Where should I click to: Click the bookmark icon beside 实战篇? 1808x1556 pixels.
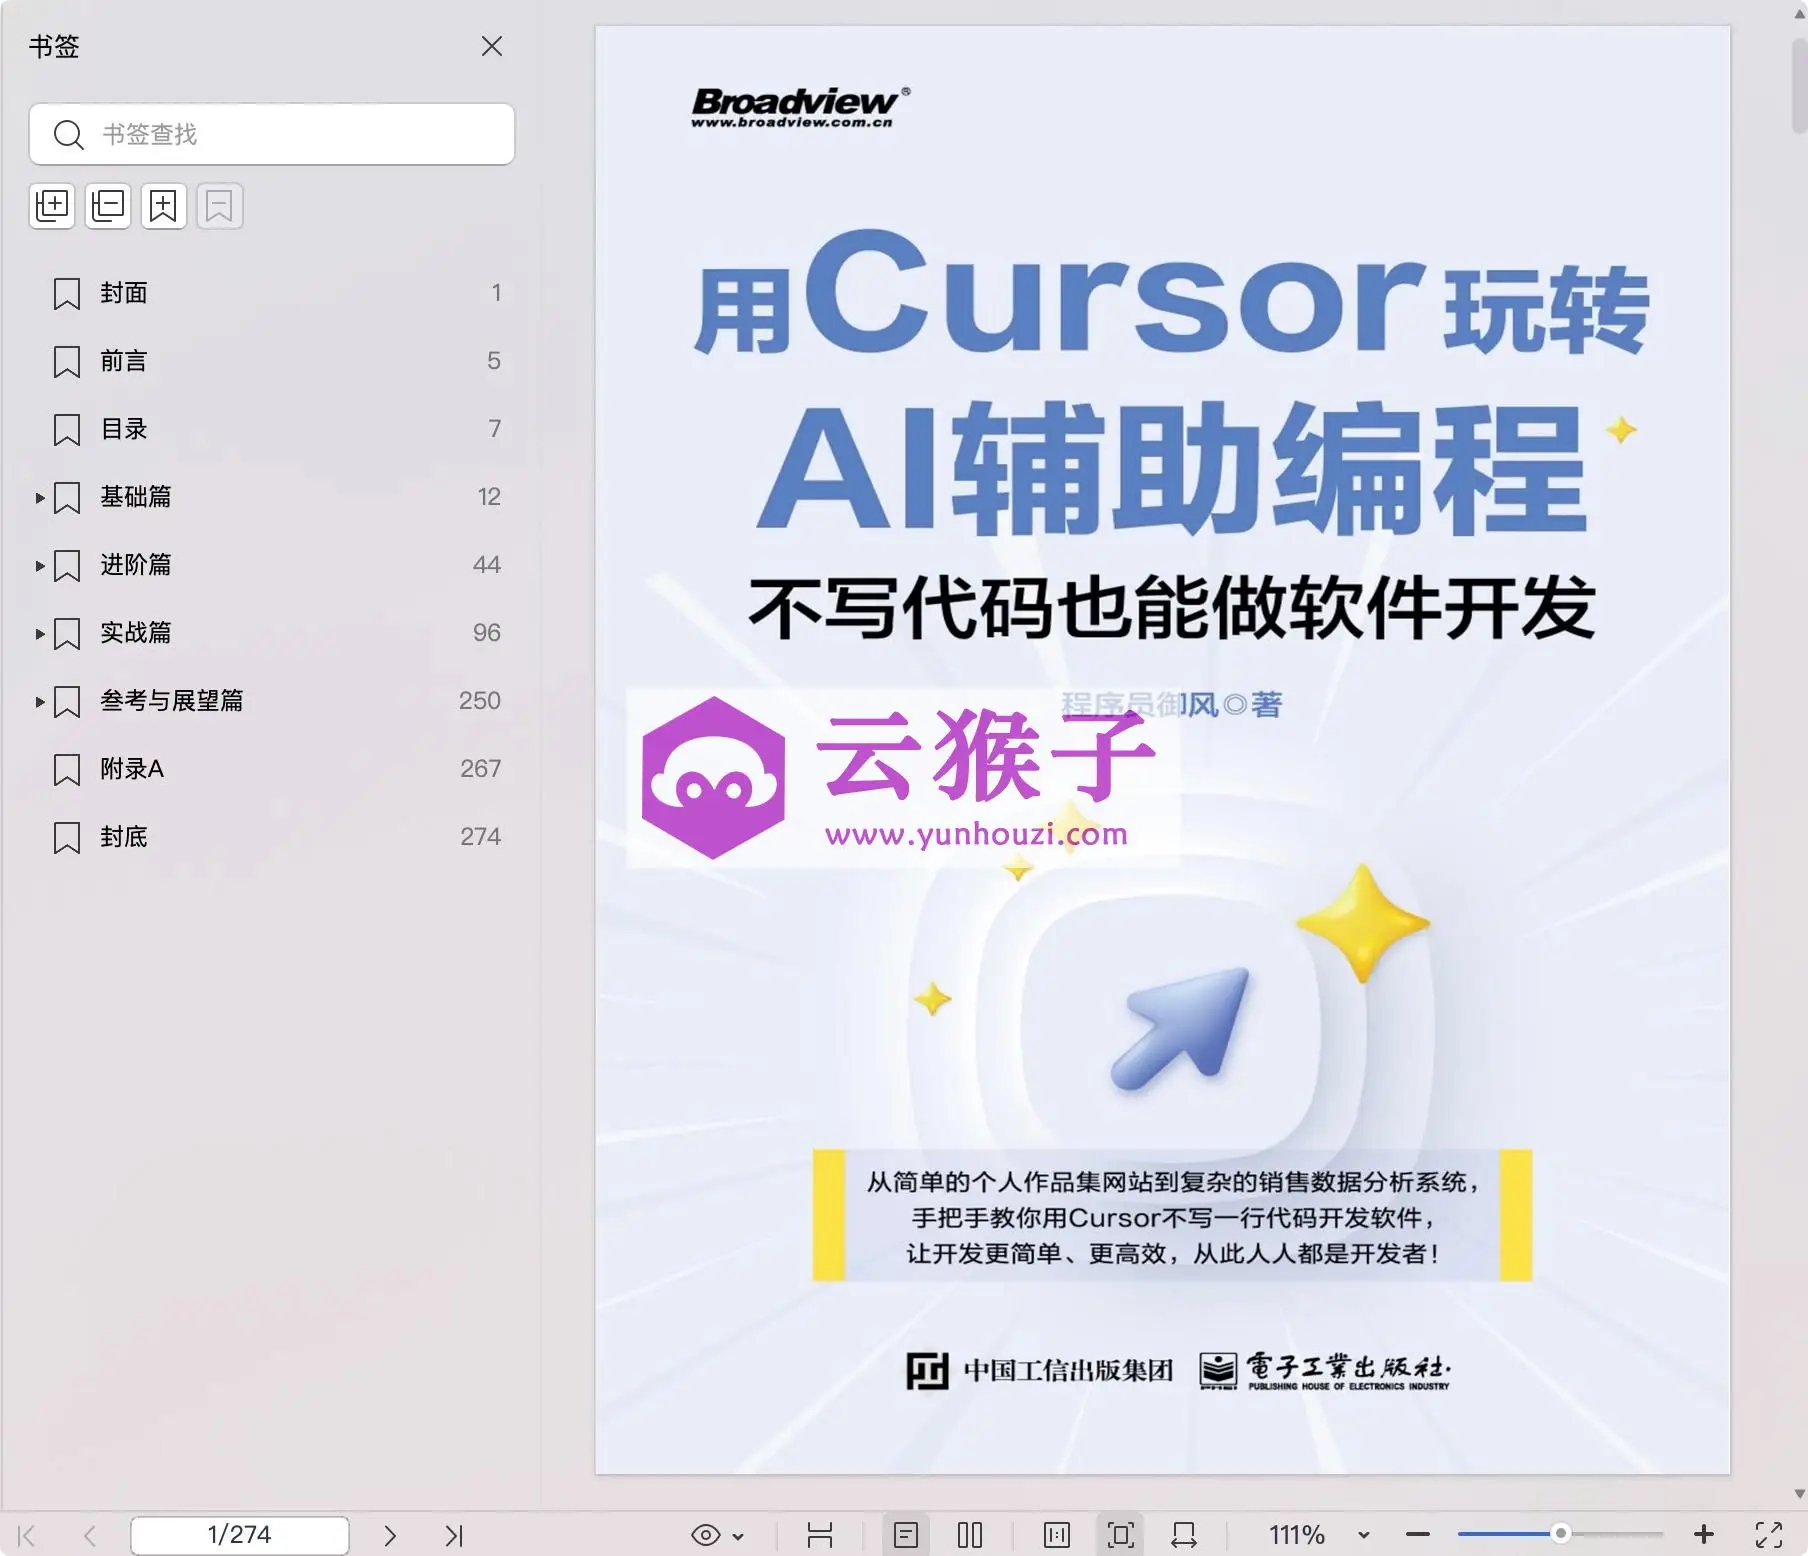[x=67, y=634]
